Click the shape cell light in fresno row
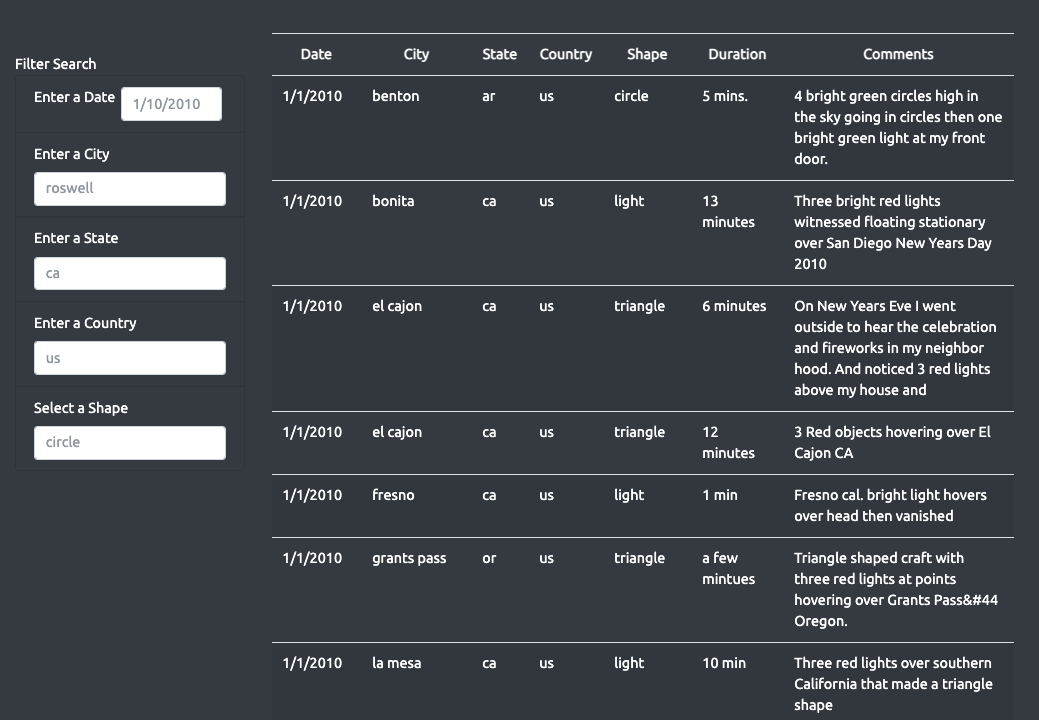Screen dimensions: 1039x720 629,495
